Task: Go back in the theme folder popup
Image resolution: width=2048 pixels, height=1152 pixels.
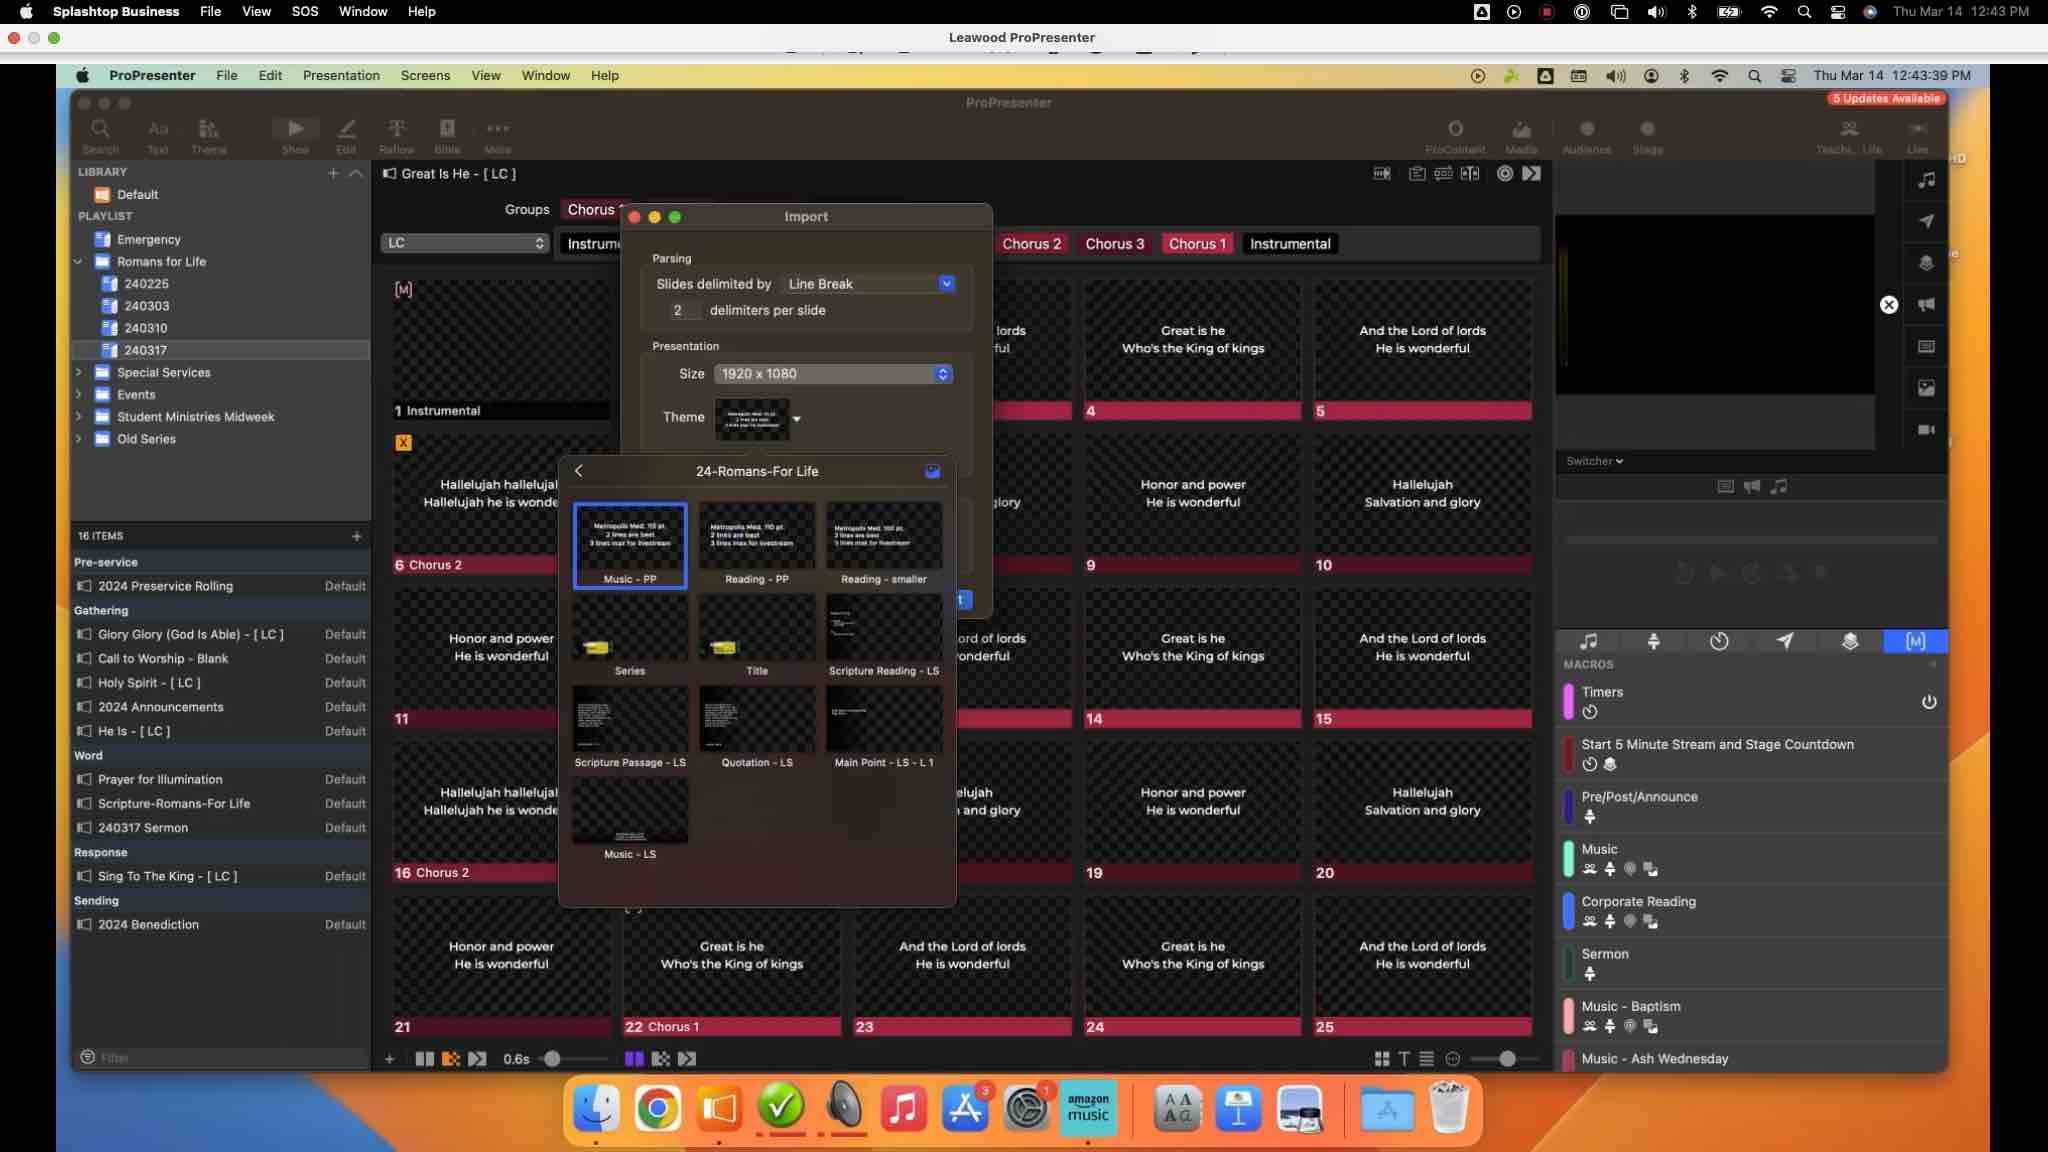Action: tap(578, 471)
